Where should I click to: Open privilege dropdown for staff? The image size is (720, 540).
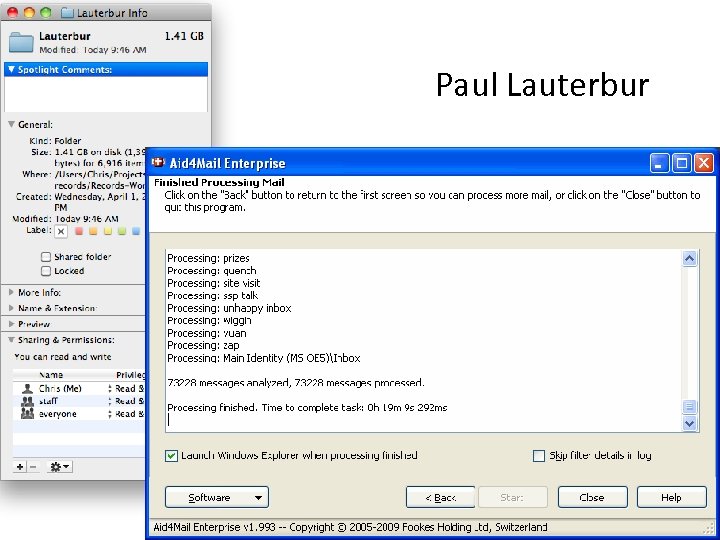[110, 401]
